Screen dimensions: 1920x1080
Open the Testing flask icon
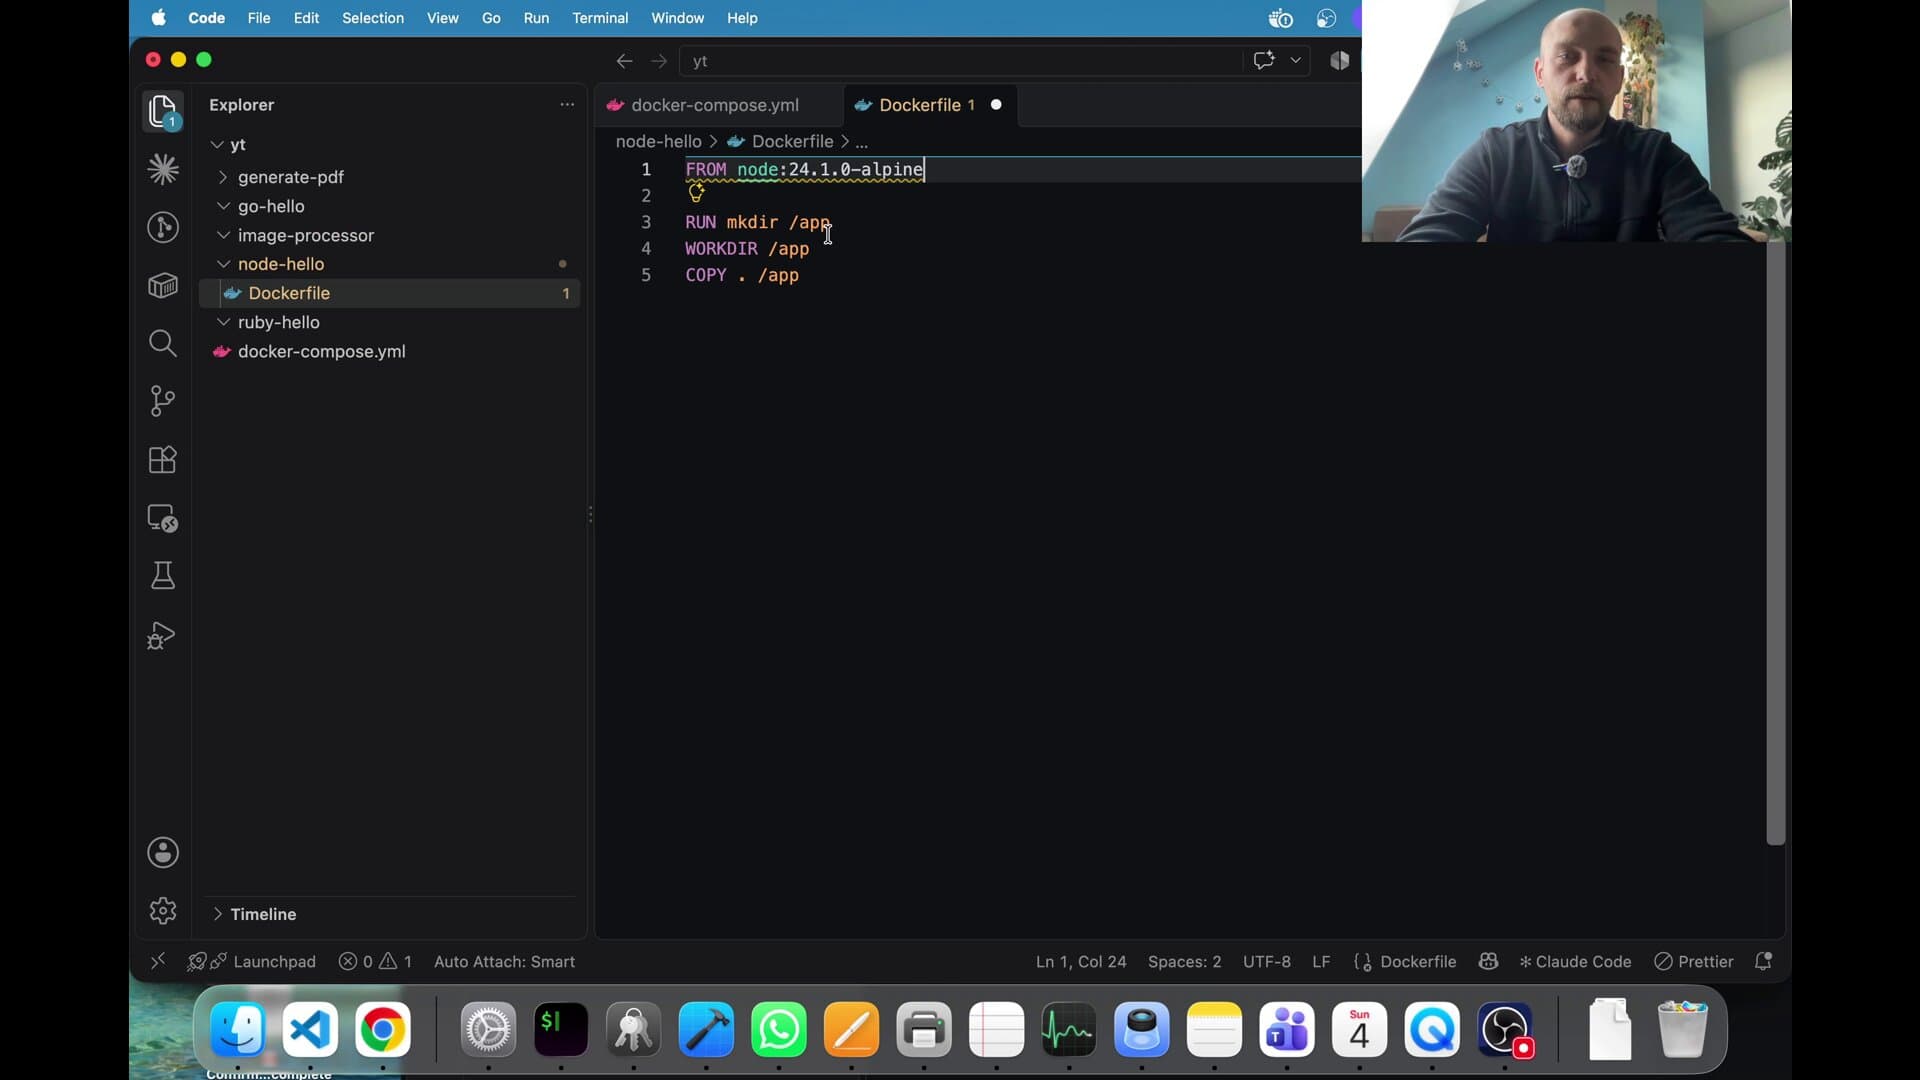[163, 576]
